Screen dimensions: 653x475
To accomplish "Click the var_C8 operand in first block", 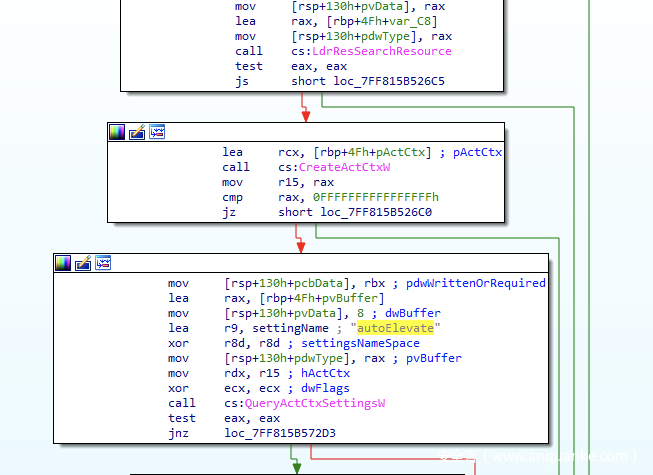I will [410, 21].
